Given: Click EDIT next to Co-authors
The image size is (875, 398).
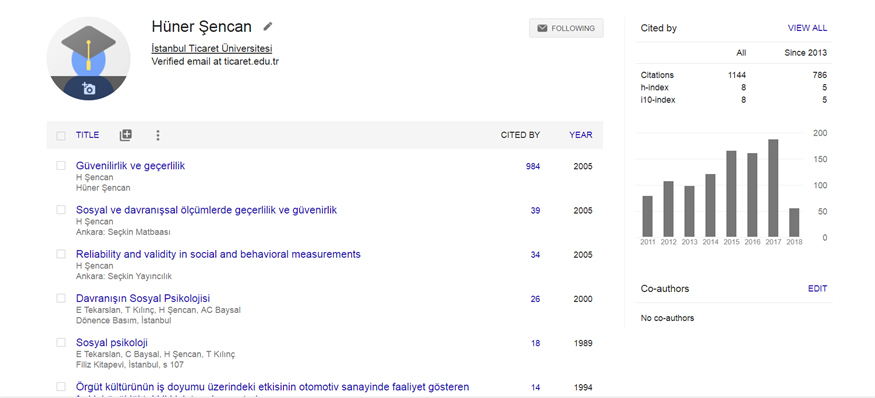Looking at the screenshot, I should click(x=818, y=289).
